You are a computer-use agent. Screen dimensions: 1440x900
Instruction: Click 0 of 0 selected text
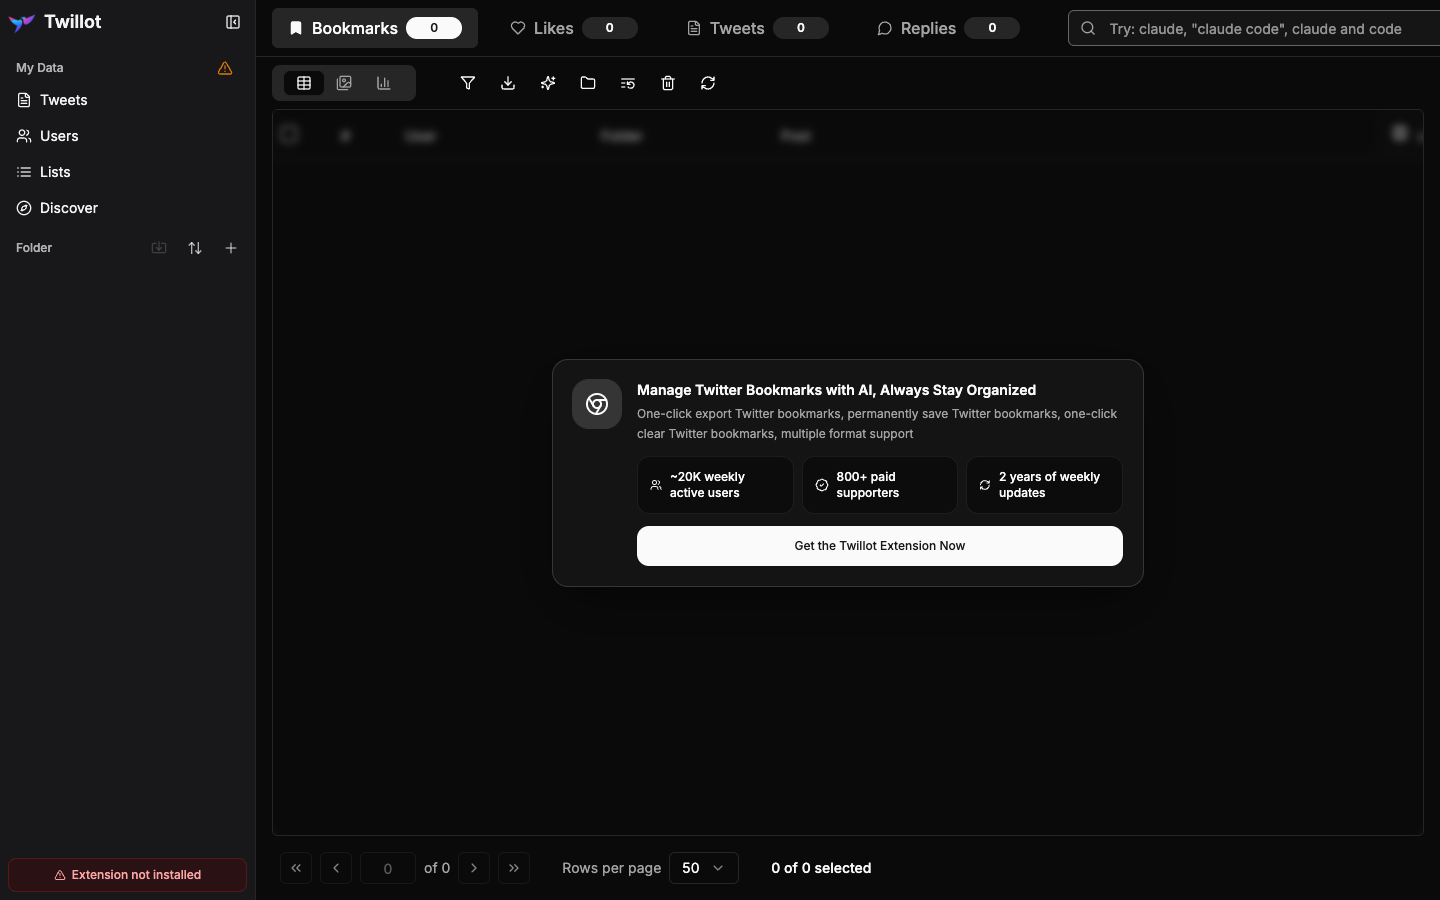[821, 868]
